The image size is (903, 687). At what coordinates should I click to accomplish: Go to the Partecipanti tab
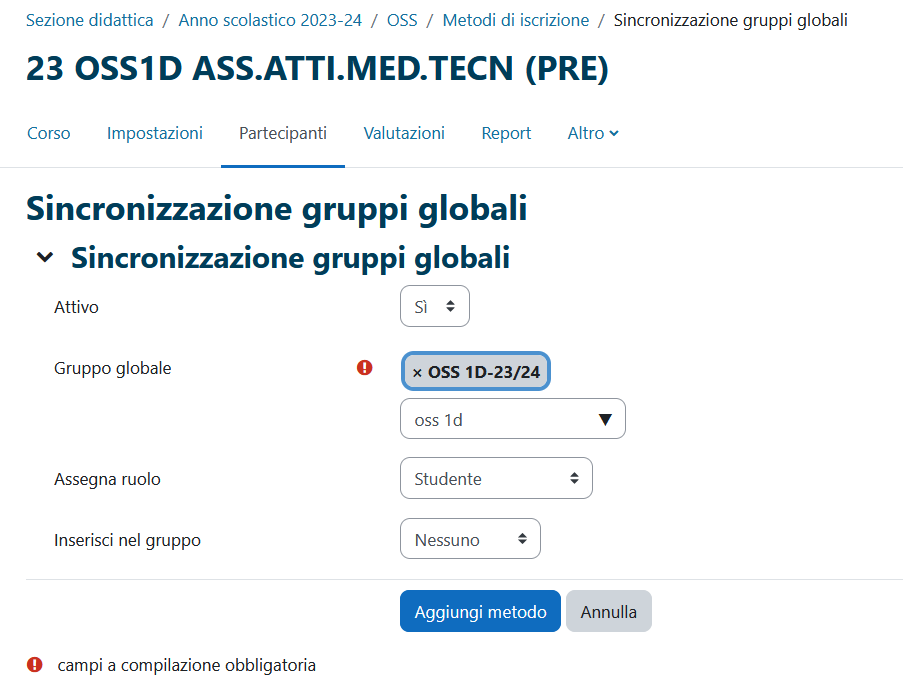[x=283, y=133]
